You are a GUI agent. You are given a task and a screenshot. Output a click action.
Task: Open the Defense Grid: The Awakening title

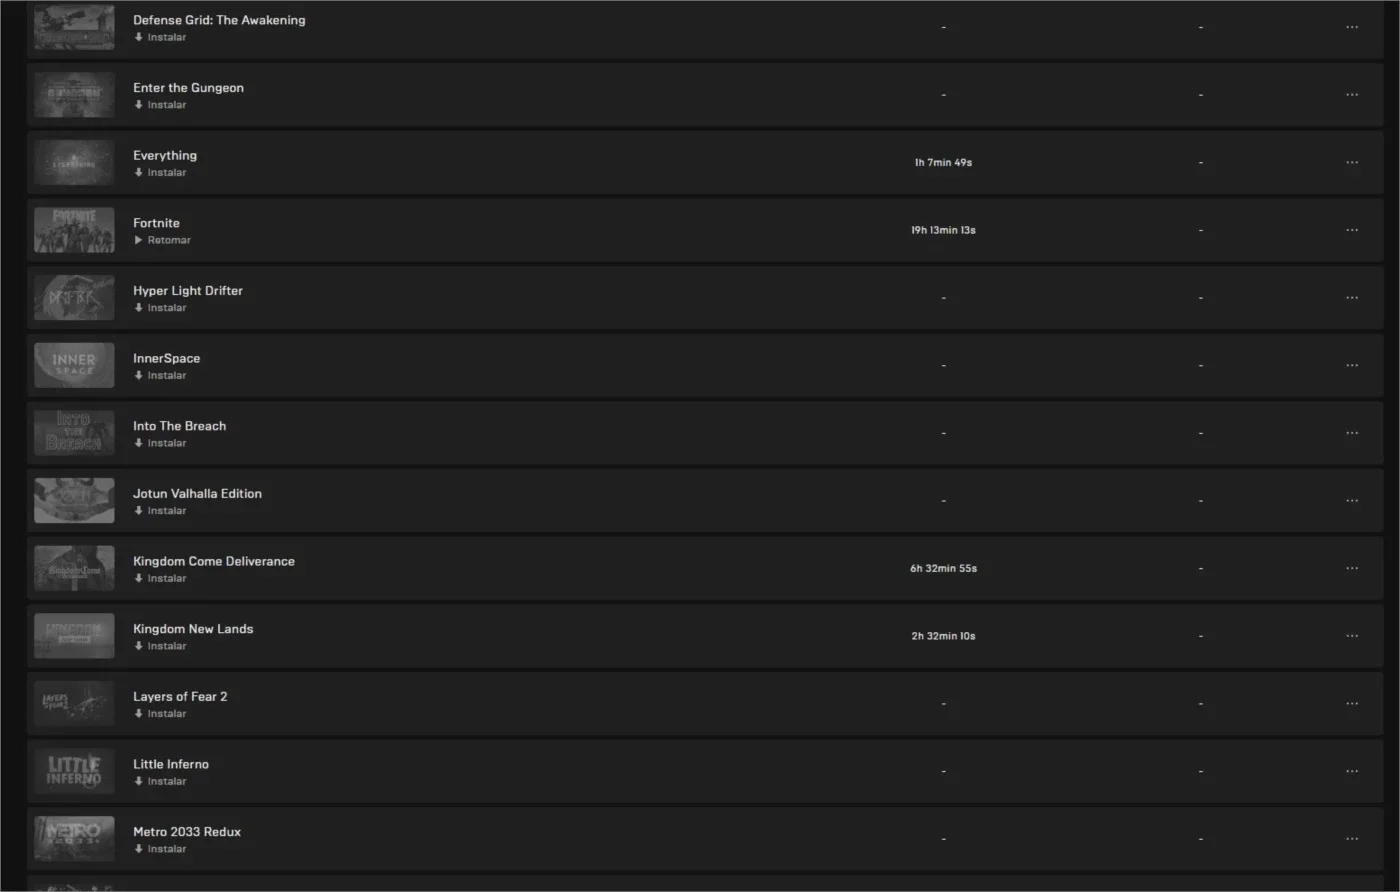(219, 20)
